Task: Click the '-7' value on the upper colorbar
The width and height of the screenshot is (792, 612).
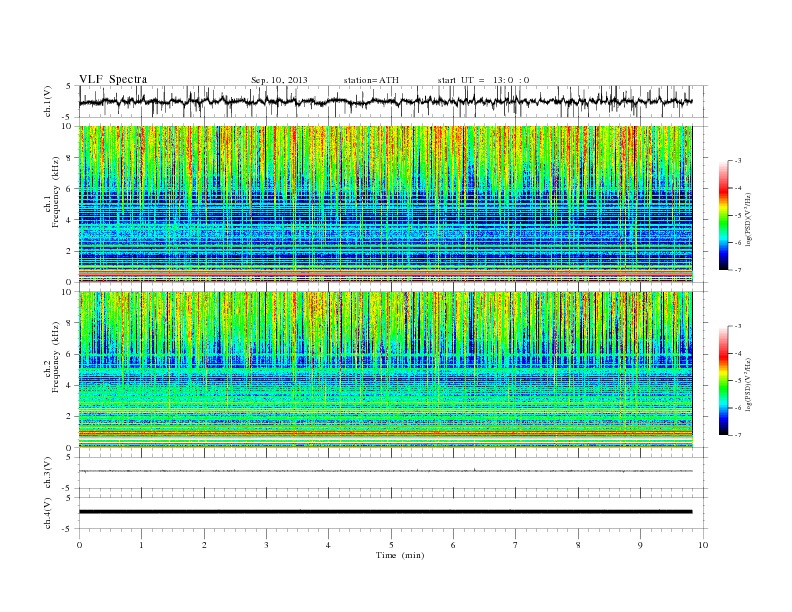Action: pyautogui.click(x=737, y=270)
